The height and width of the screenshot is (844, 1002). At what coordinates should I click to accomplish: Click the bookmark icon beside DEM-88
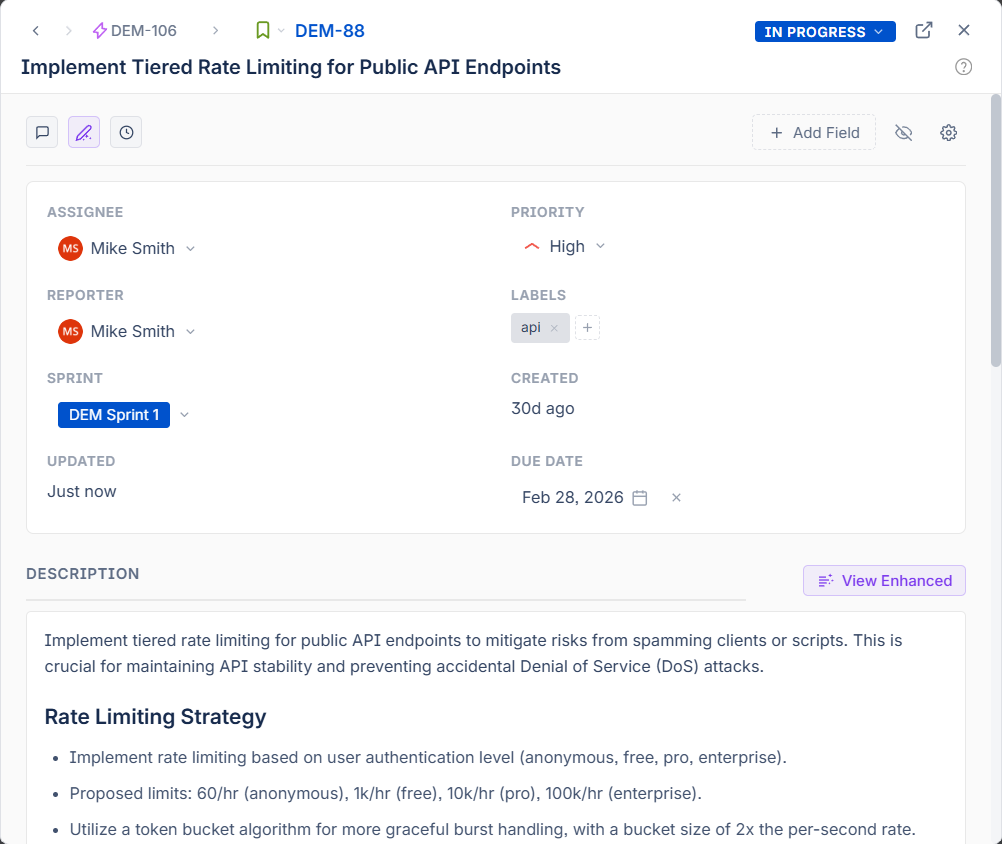(262, 30)
